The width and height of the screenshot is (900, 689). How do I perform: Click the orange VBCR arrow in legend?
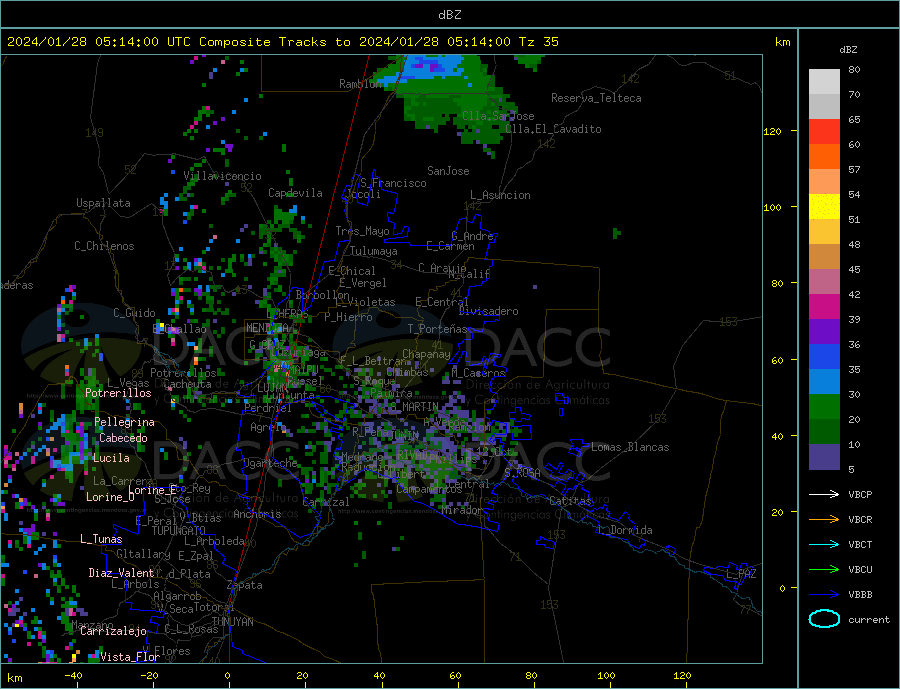pyautogui.click(x=824, y=519)
